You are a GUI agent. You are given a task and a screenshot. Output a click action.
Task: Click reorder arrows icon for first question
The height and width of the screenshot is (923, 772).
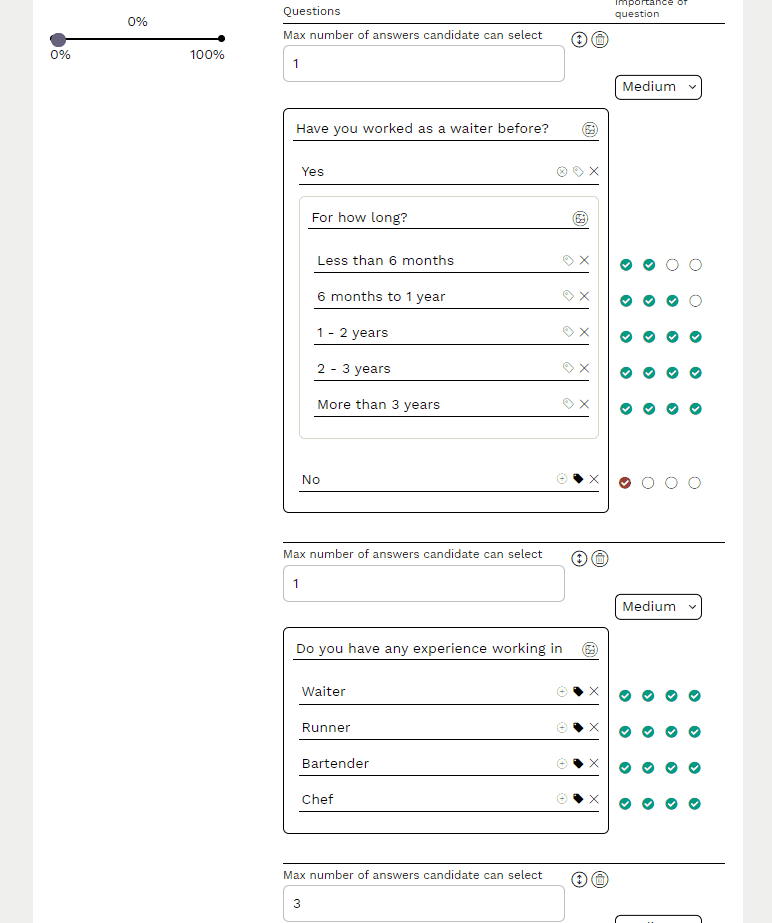click(x=579, y=40)
